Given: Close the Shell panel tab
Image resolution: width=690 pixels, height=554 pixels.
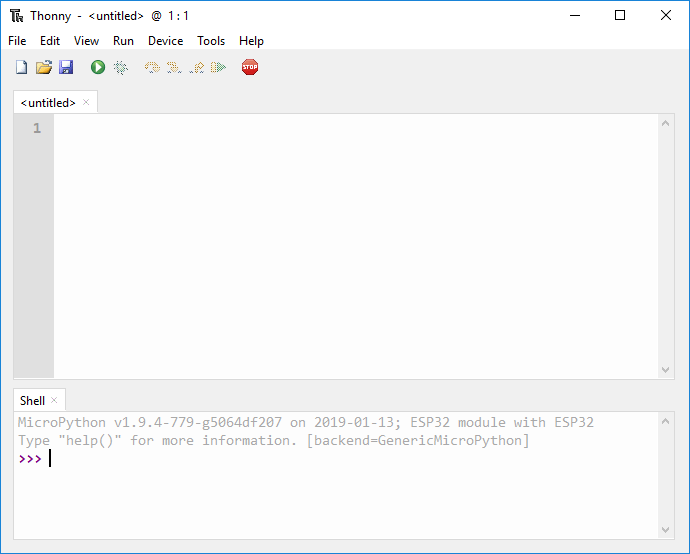Looking at the screenshot, I should tap(54, 400).
